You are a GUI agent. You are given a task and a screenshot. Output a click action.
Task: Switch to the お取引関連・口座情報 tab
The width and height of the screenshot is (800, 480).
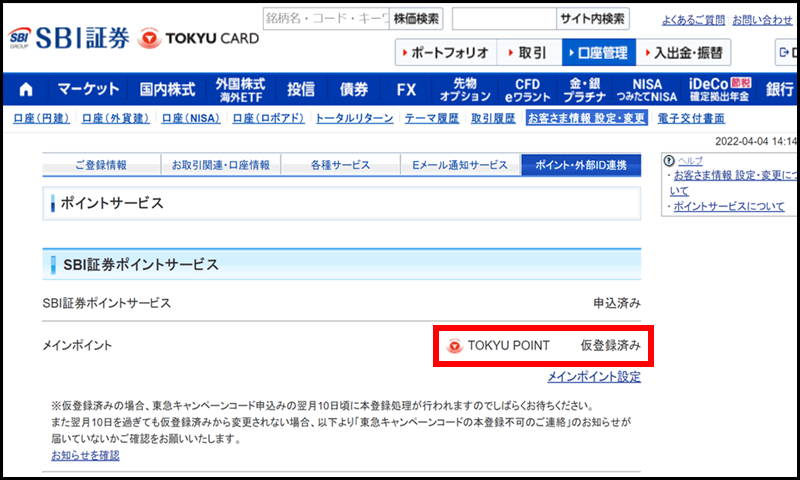point(220,165)
